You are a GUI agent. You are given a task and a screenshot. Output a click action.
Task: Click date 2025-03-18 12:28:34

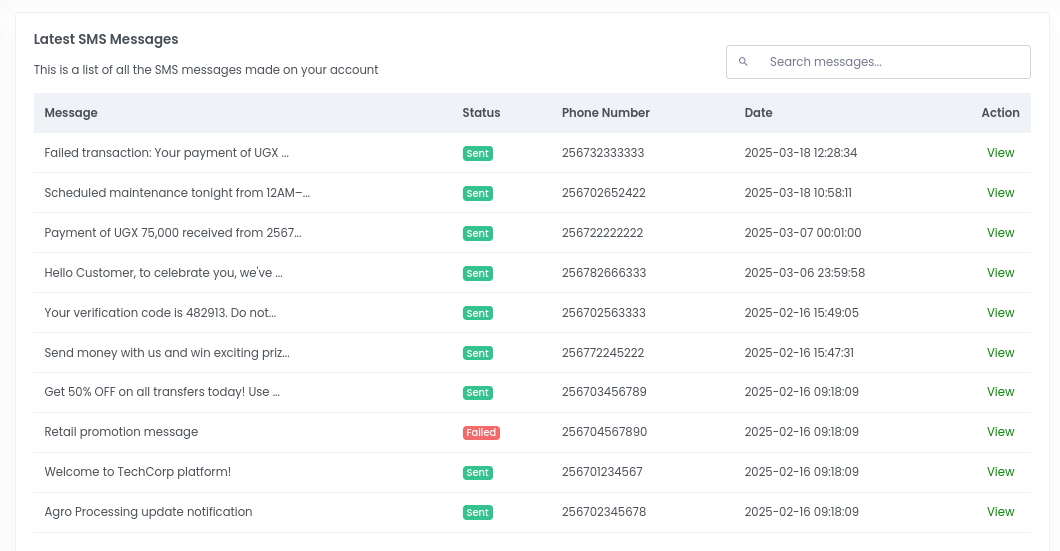tap(801, 153)
